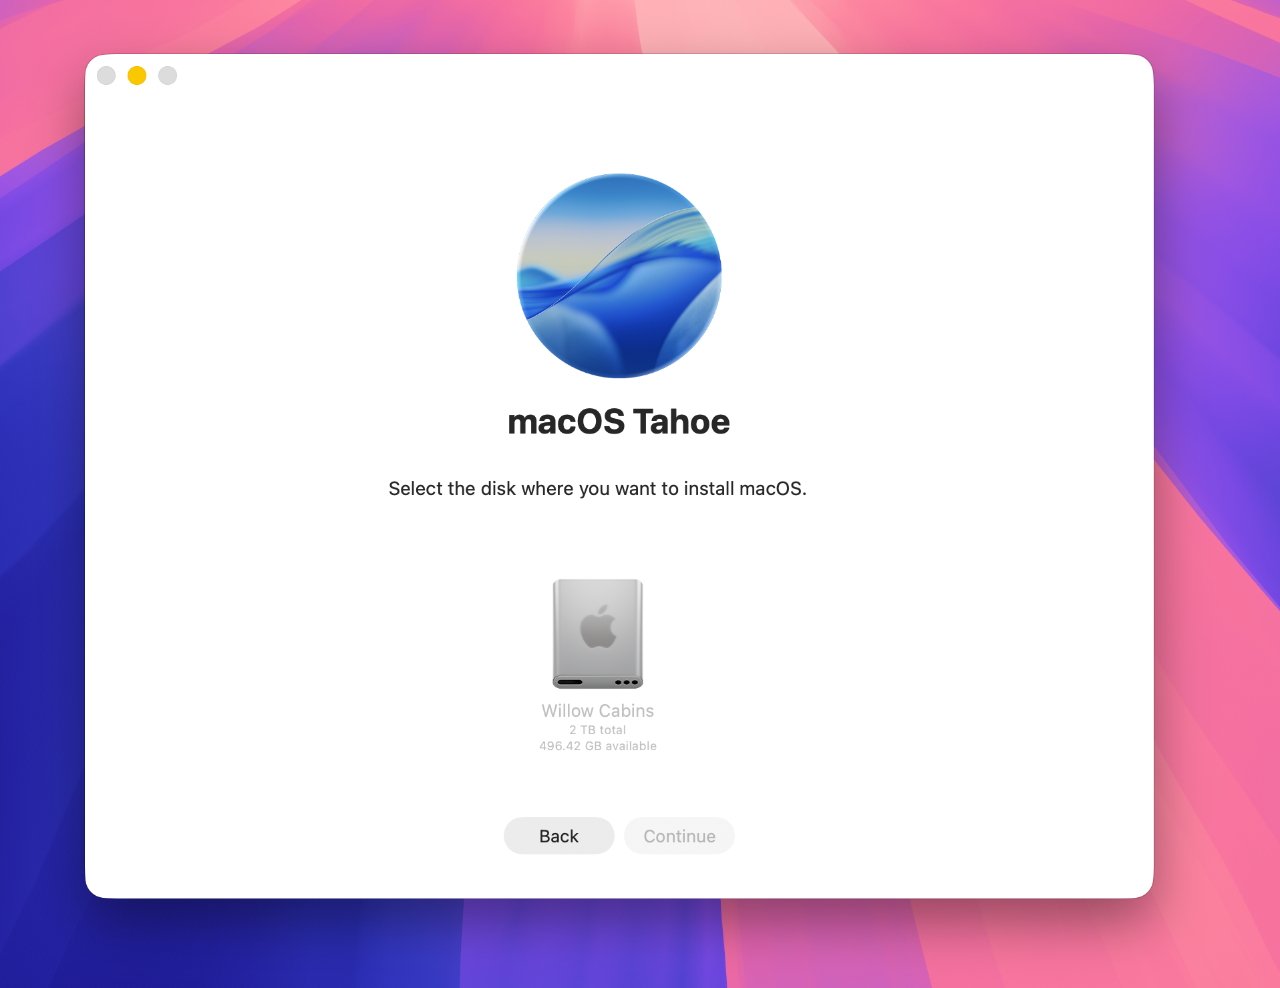Click the drive icon above Willow Cabins label
Screen dimensions: 1280x988
(x=597, y=633)
